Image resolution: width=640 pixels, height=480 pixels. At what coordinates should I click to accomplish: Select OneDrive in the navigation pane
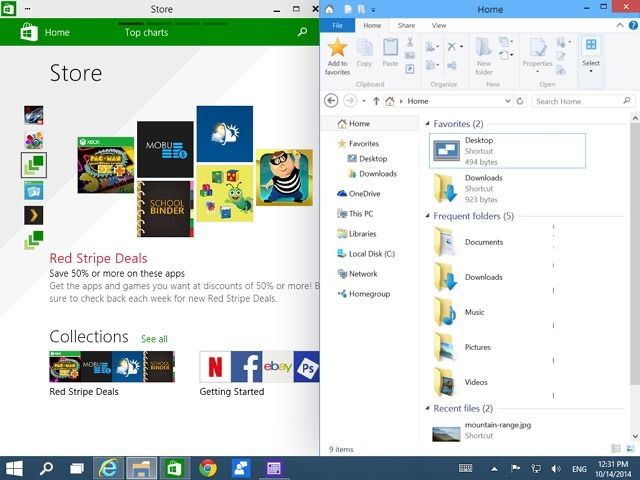tap(364, 194)
